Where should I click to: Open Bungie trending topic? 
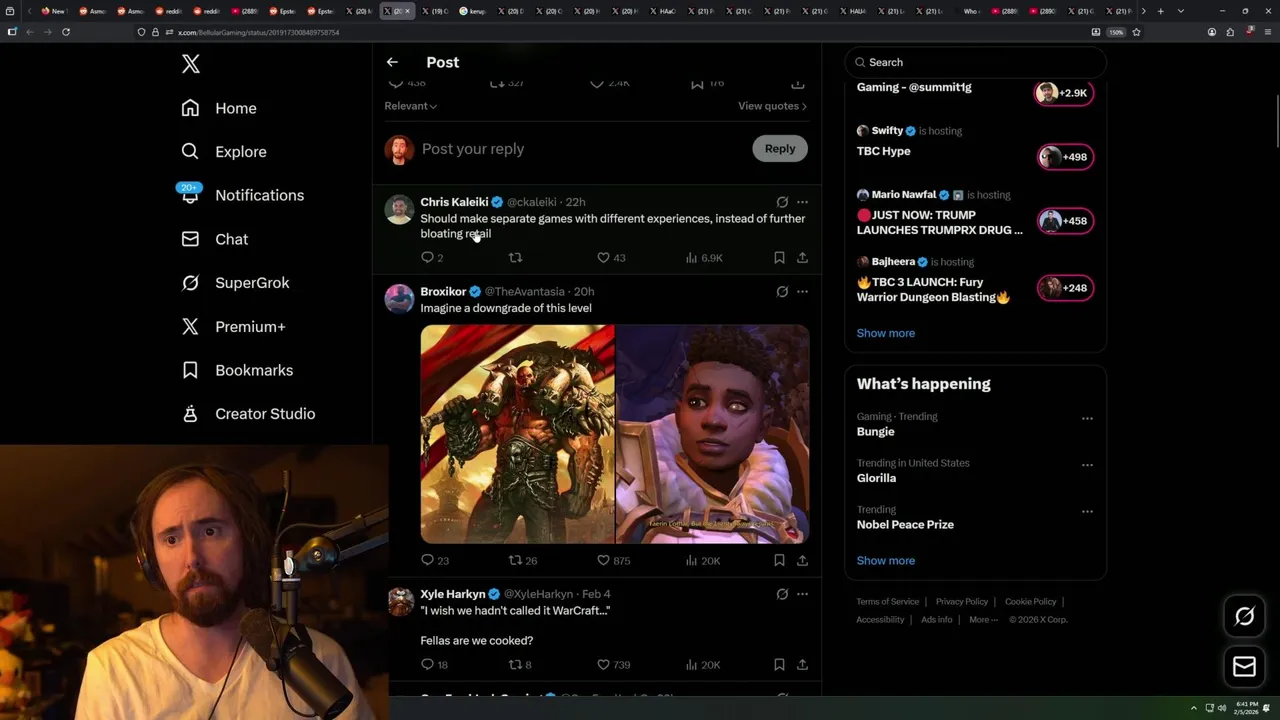[875, 432]
